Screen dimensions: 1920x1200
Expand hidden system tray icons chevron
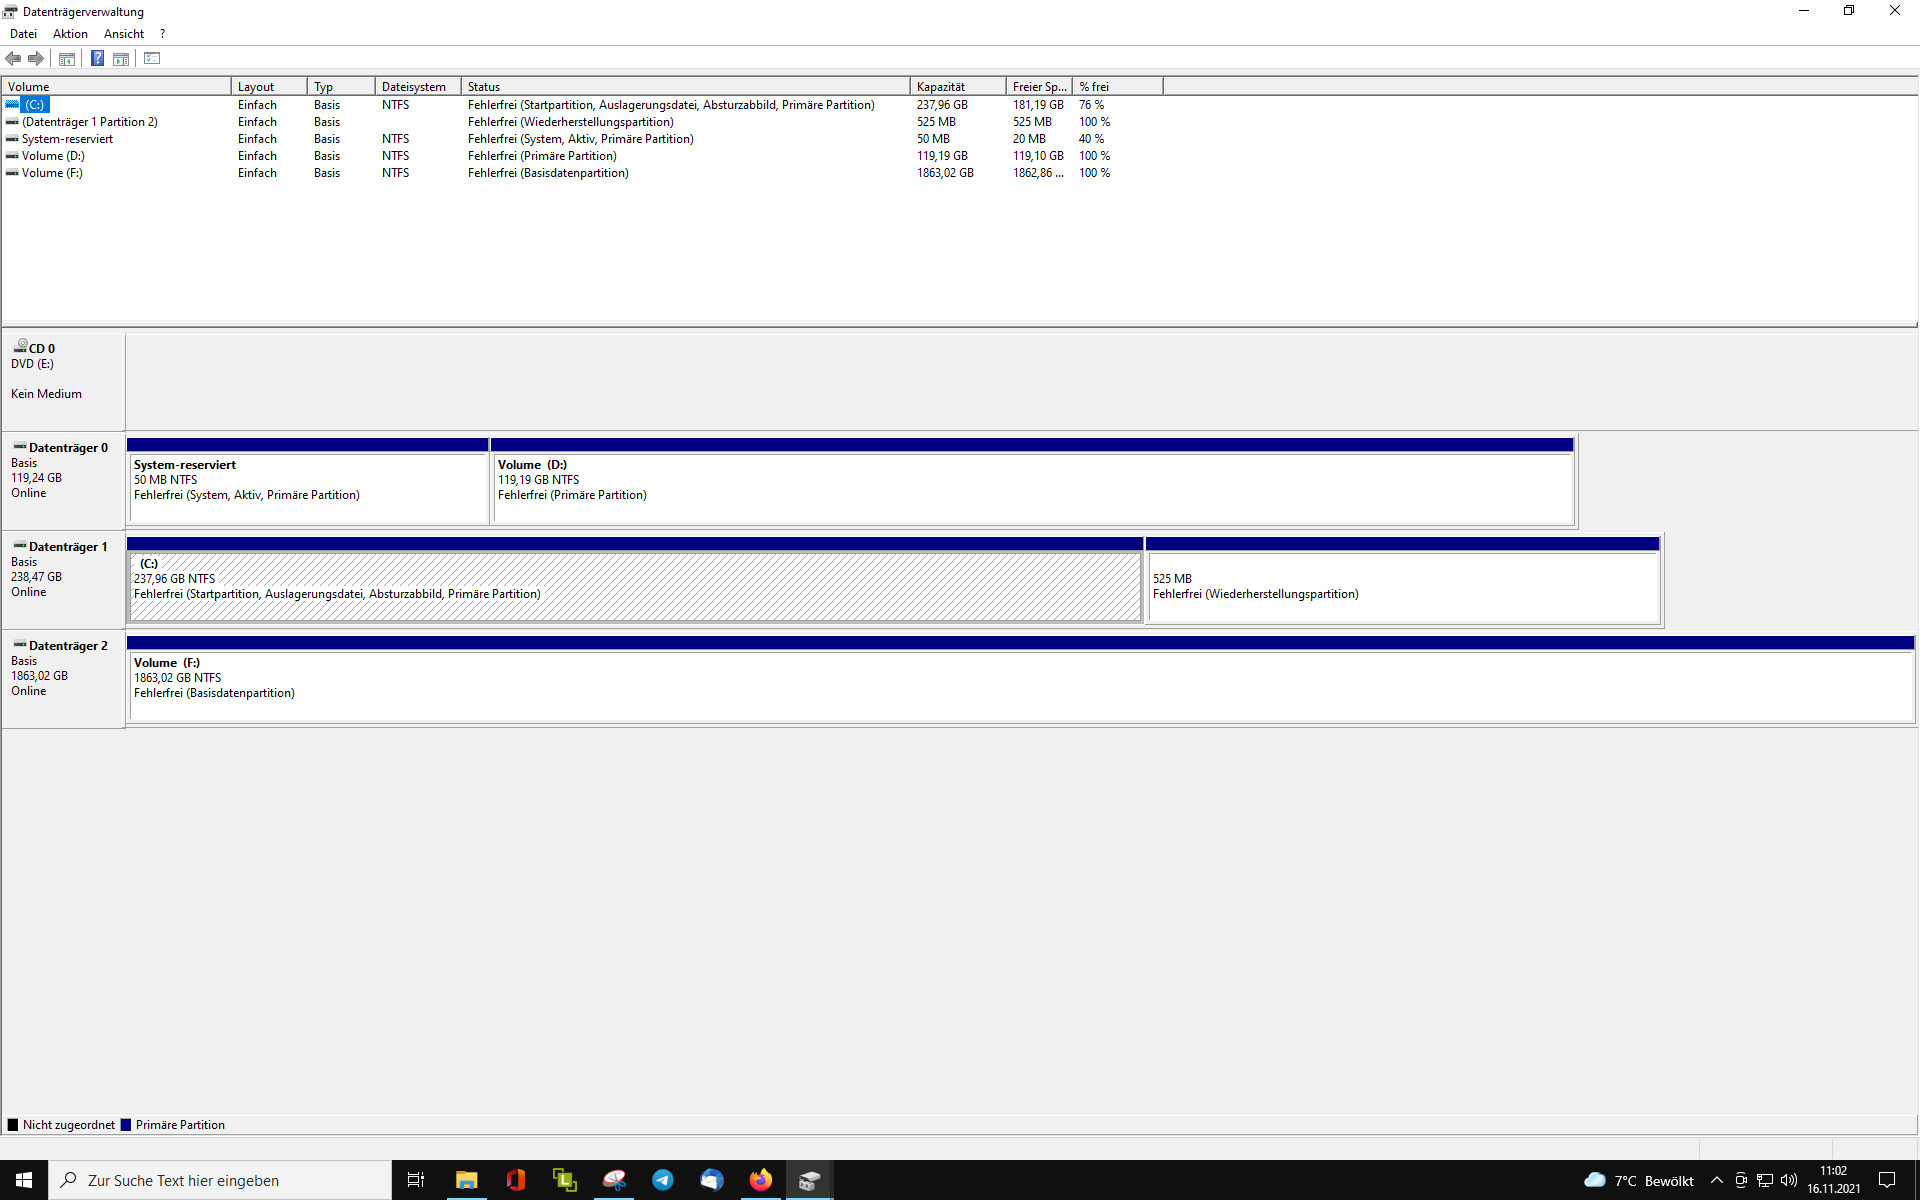pos(1716,1181)
